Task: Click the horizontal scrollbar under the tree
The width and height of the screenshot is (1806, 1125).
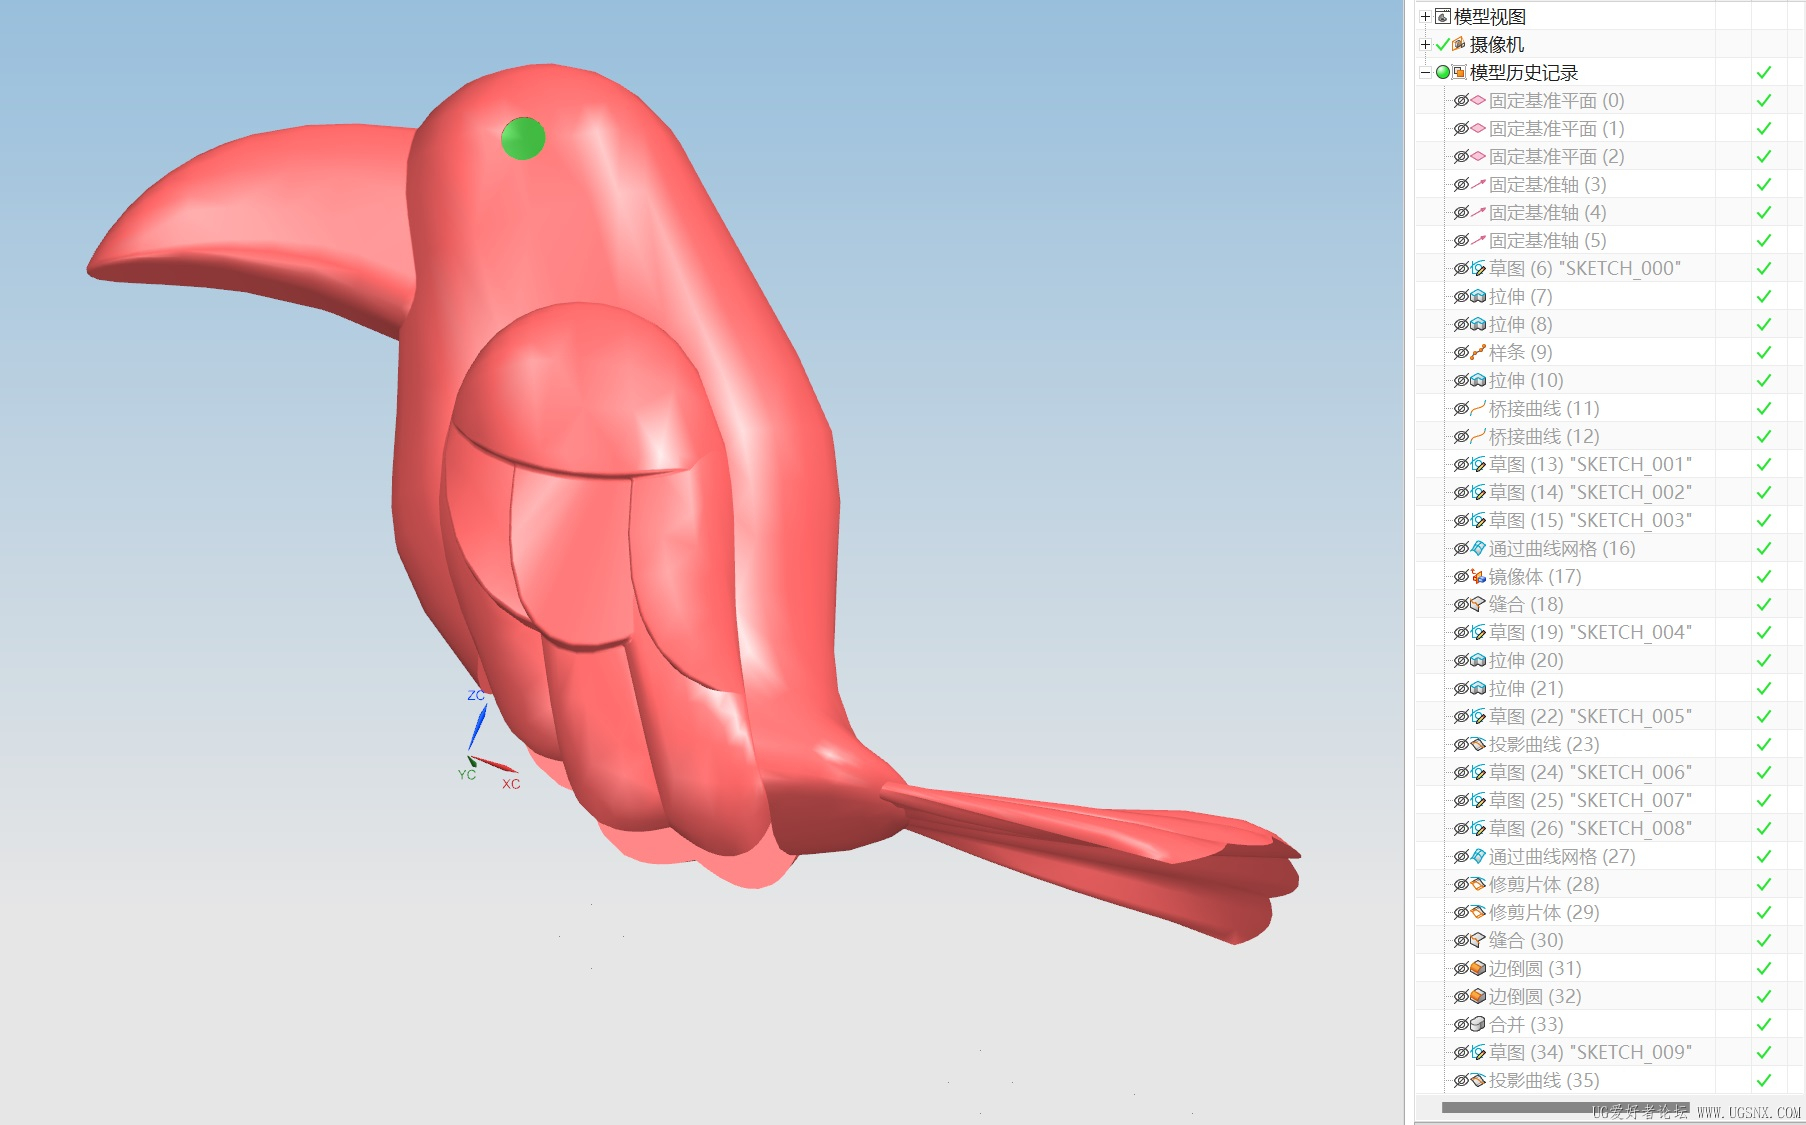Action: (1566, 1108)
